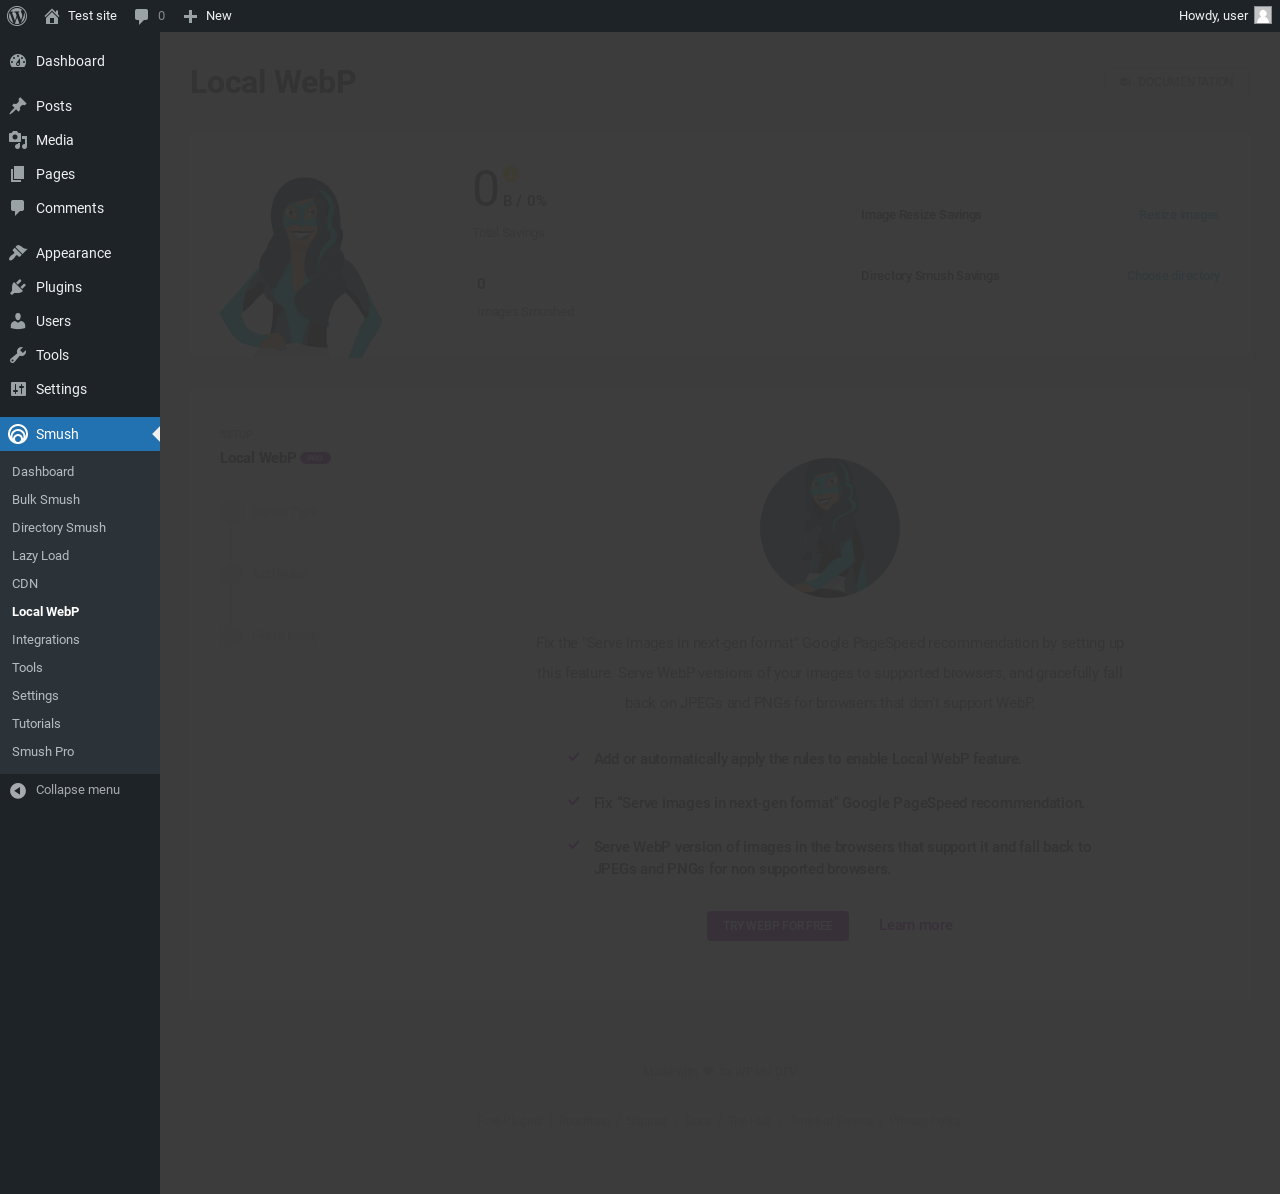This screenshot has height=1194, width=1280.
Task: Click the Smush plugin icon in the sidebar
Action: [x=18, y=434]
